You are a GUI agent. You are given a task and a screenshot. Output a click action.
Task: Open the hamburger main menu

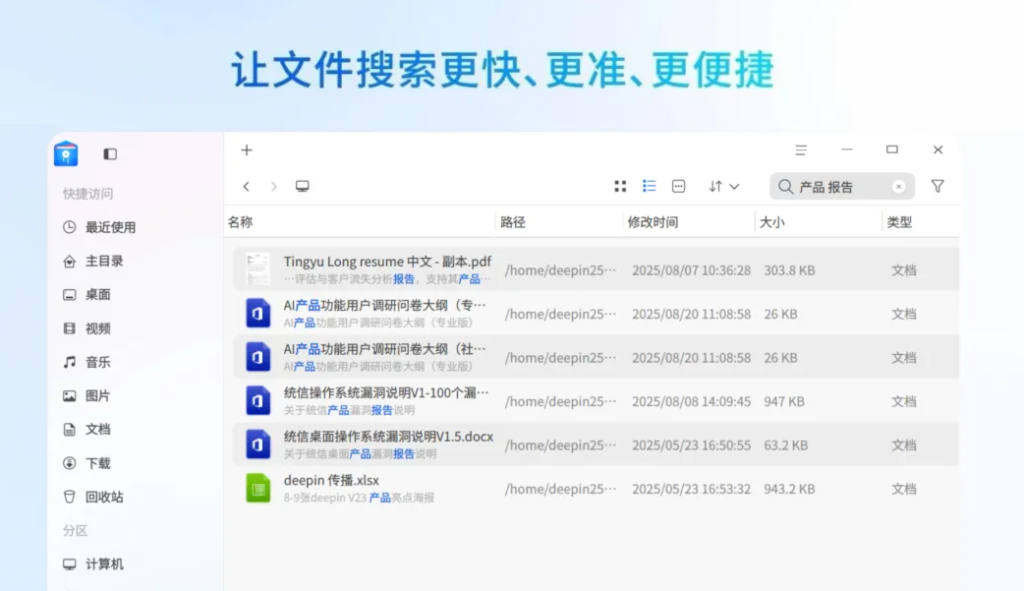pos(801,150)
